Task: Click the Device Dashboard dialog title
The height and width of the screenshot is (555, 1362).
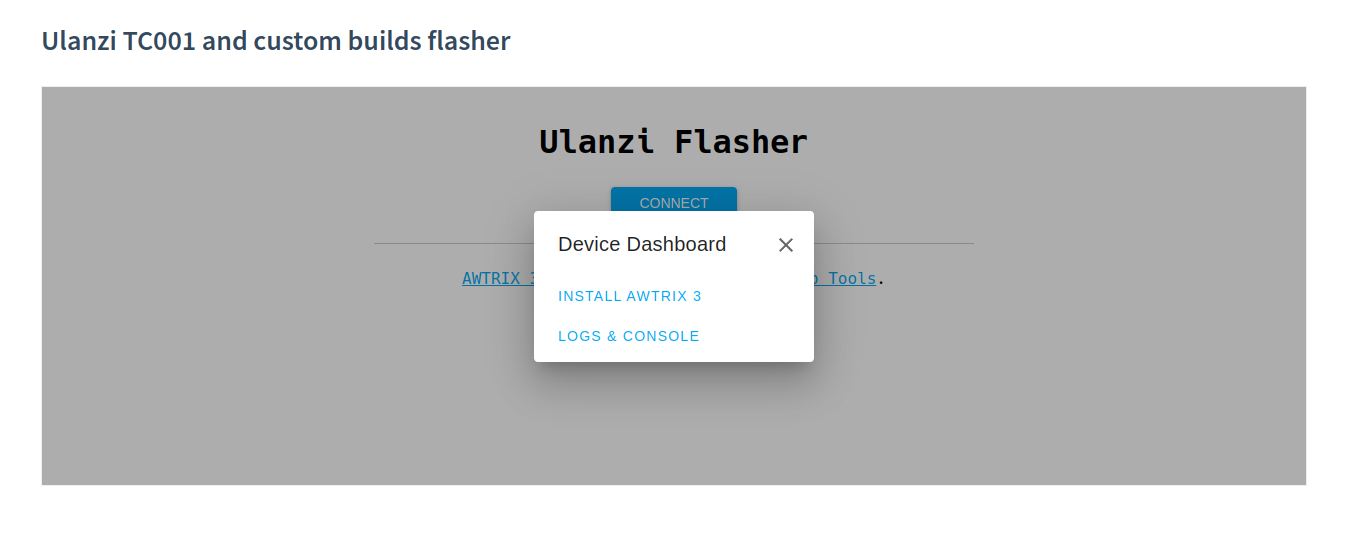Action: [x=642, y=244]
